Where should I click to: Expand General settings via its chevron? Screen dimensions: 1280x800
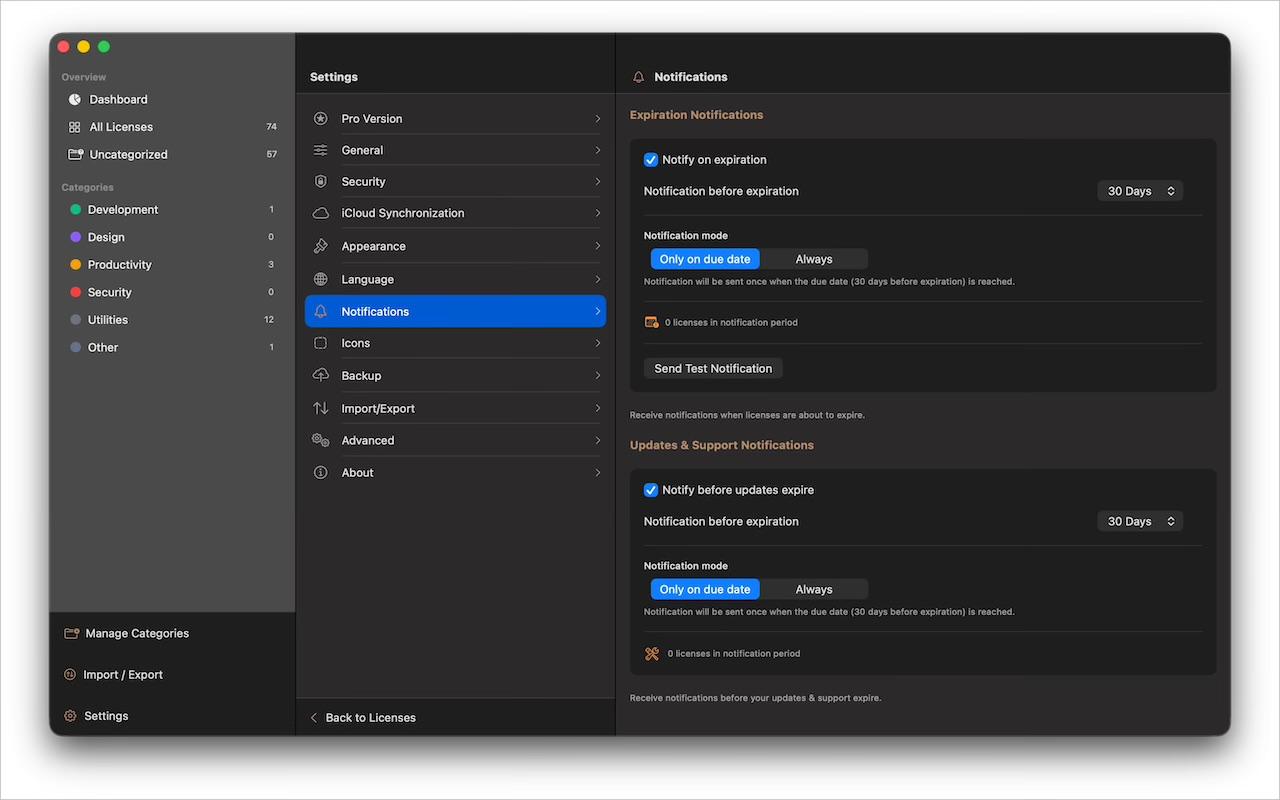coord(598,150)
